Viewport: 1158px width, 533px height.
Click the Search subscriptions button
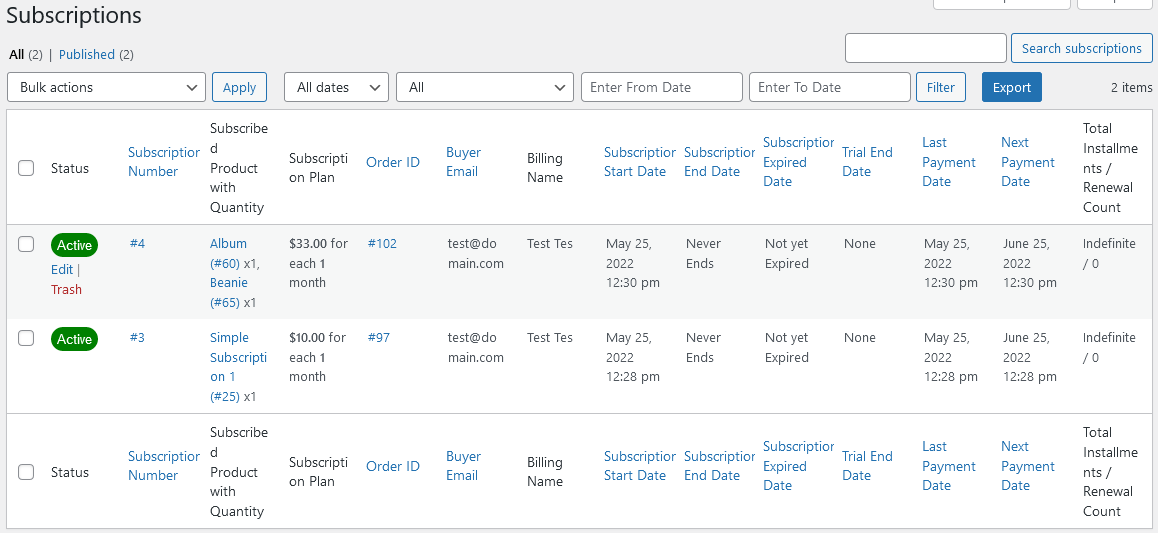point(1081,48)
